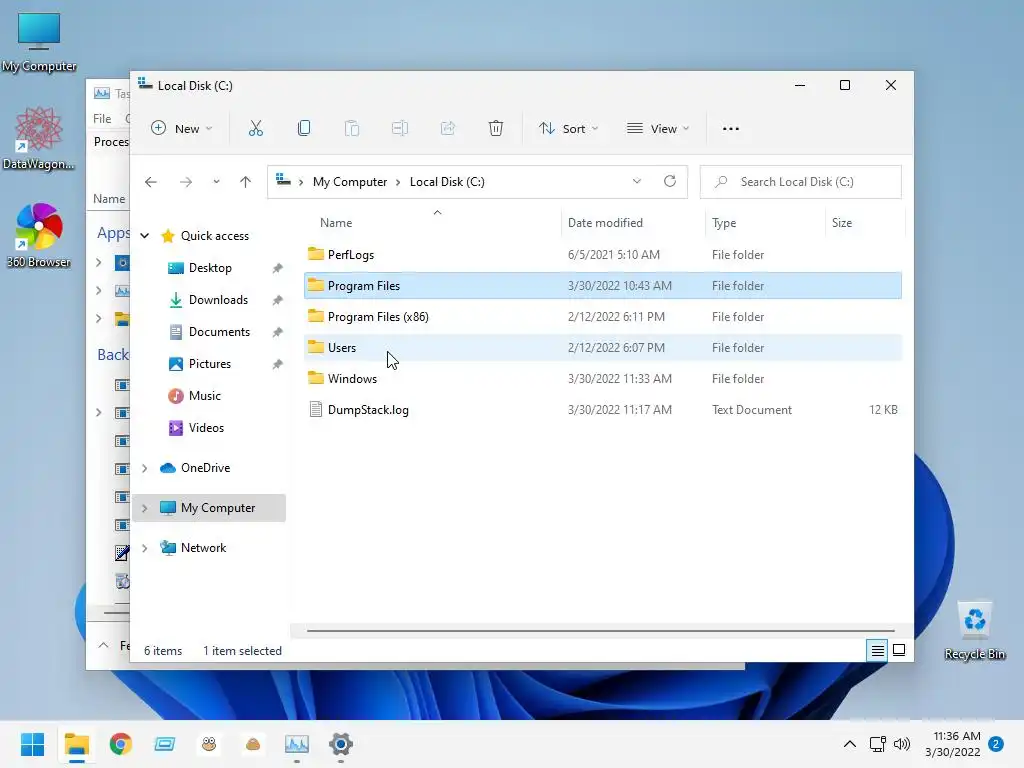Select the My Computer desktop icon
1024x768 pixels.
point(39,42)
